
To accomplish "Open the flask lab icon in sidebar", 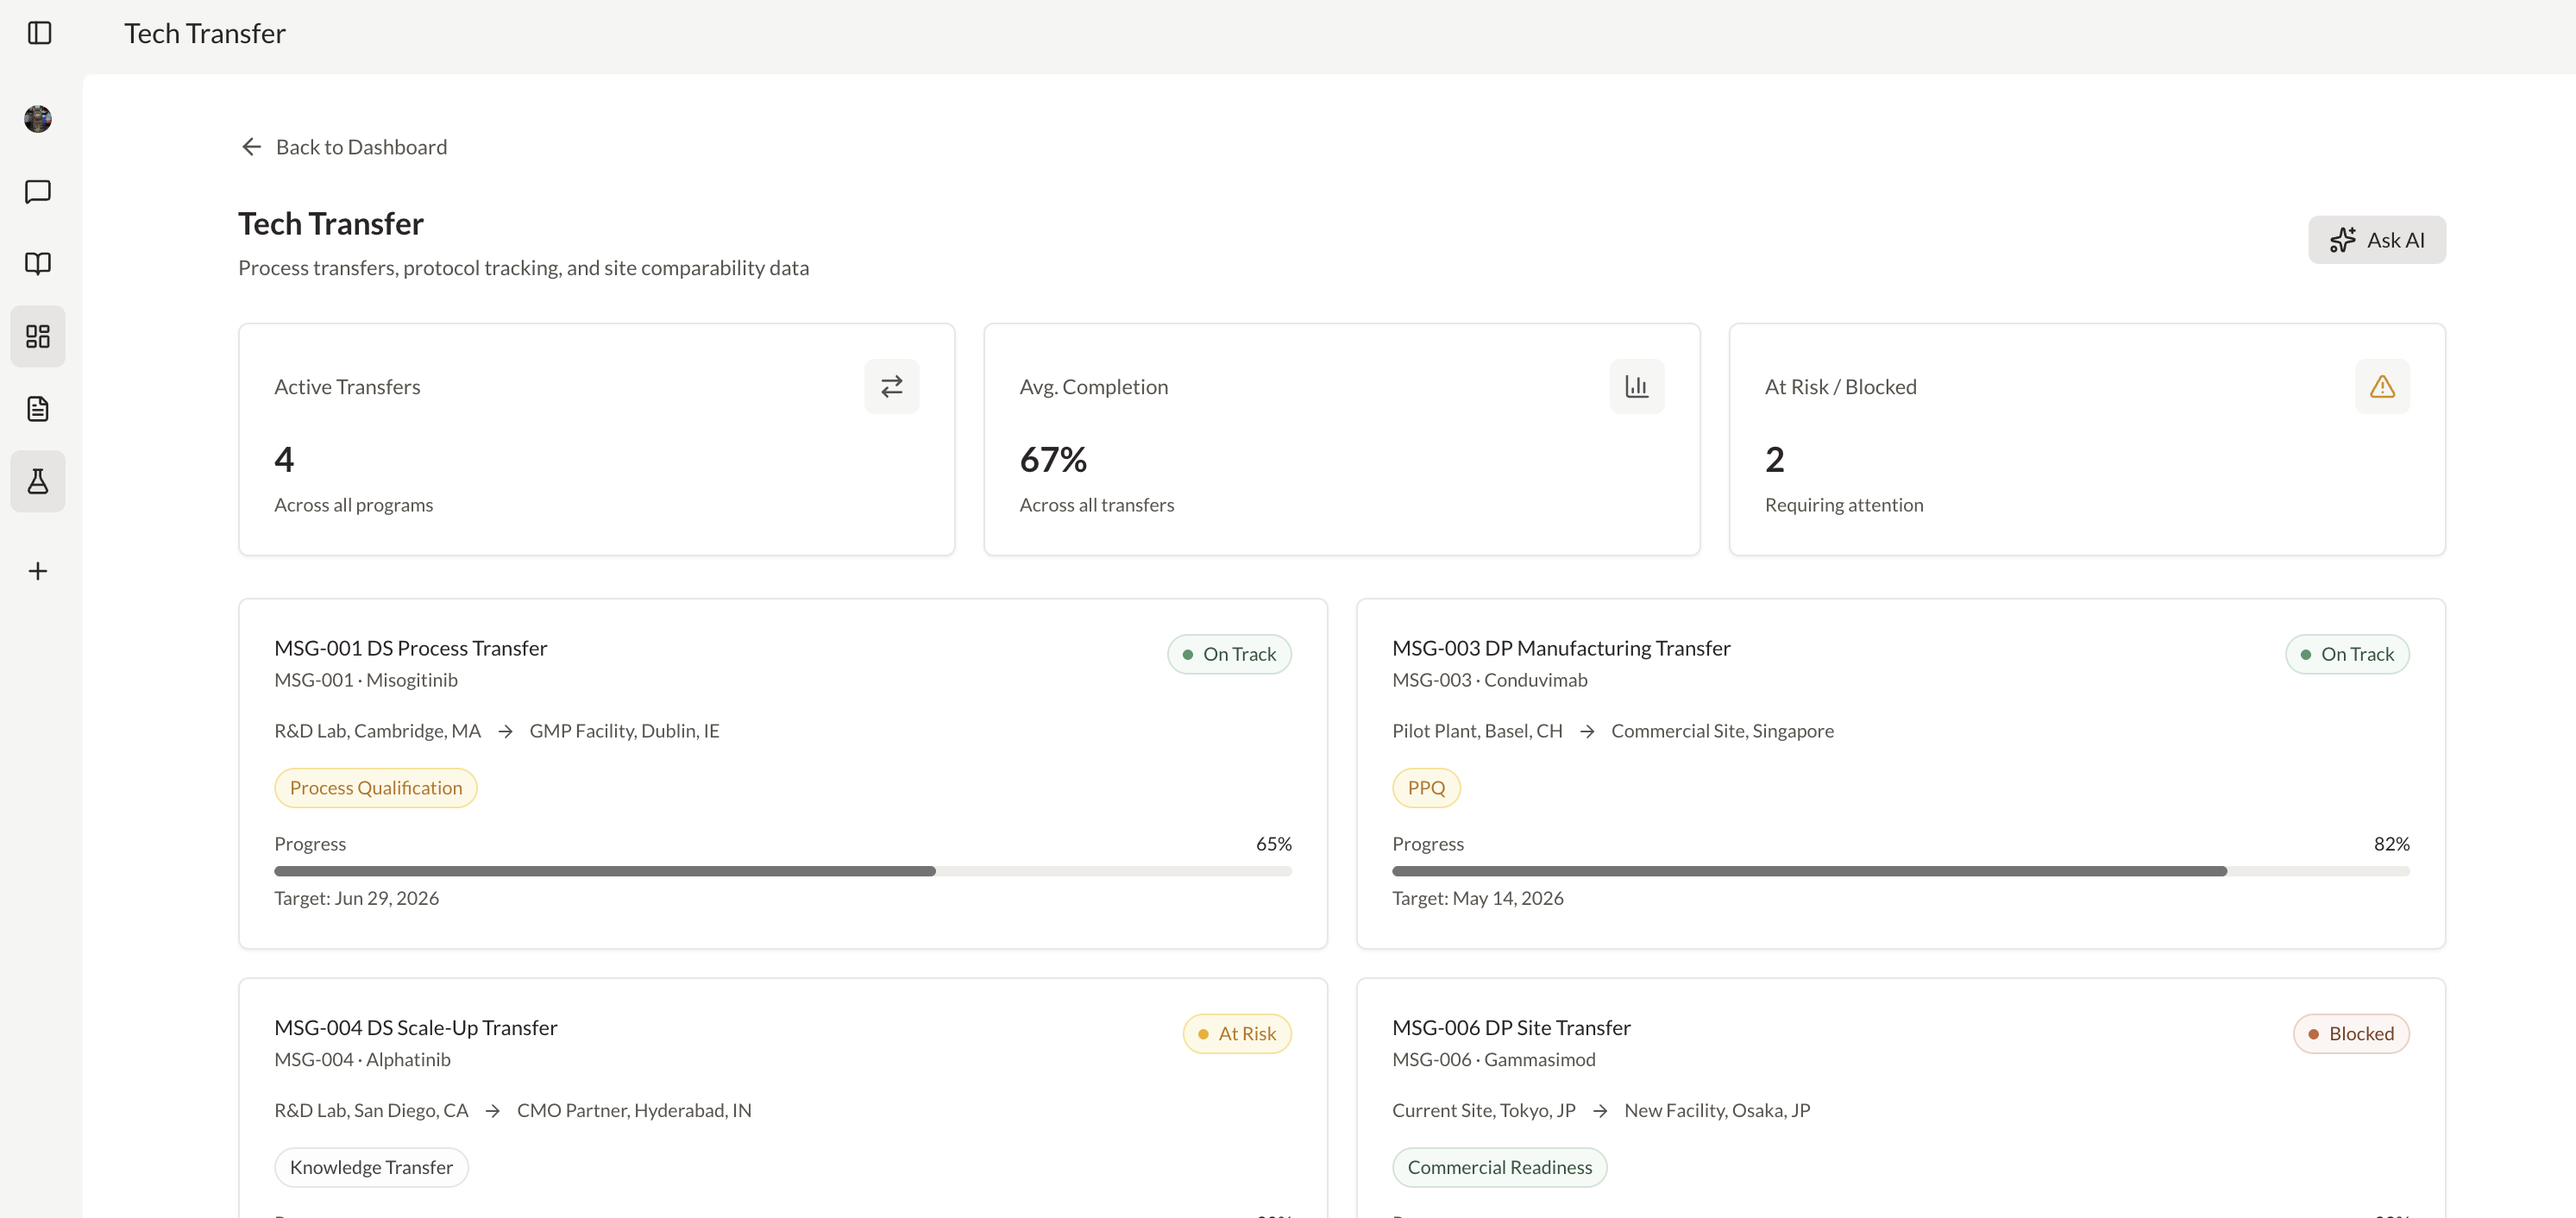I will (38, 481).
